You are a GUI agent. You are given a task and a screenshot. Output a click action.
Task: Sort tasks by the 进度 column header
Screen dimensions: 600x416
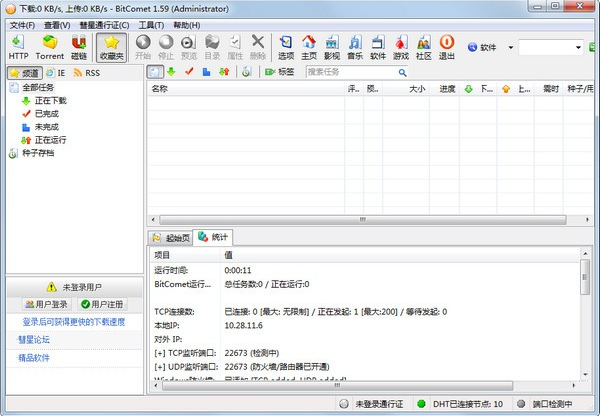[x=444, y=89]
